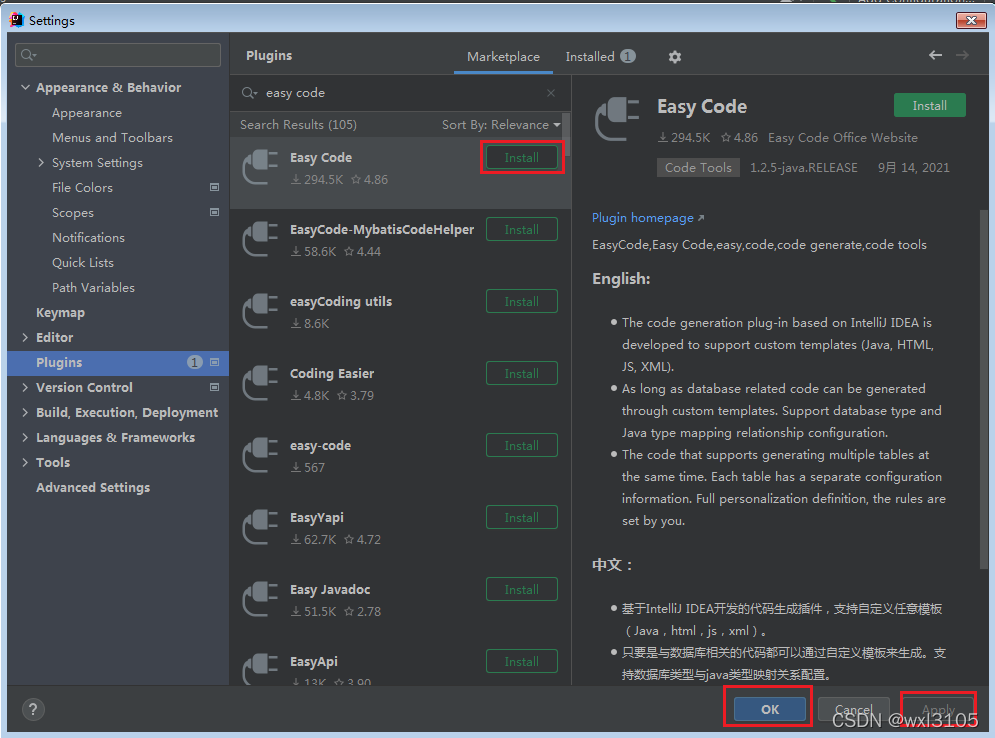Install the easyCoding utils plugin

522,301
